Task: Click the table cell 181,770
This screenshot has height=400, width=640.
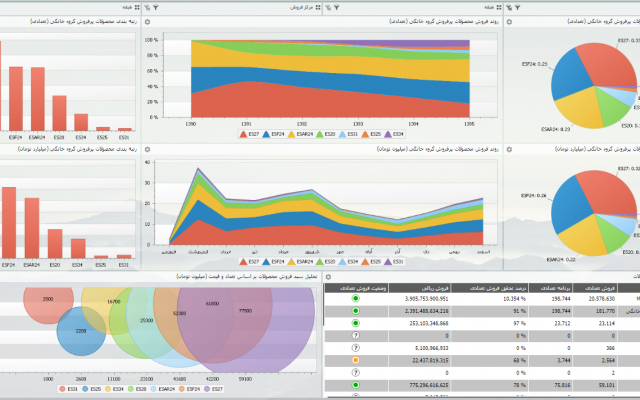Action: 595,311
